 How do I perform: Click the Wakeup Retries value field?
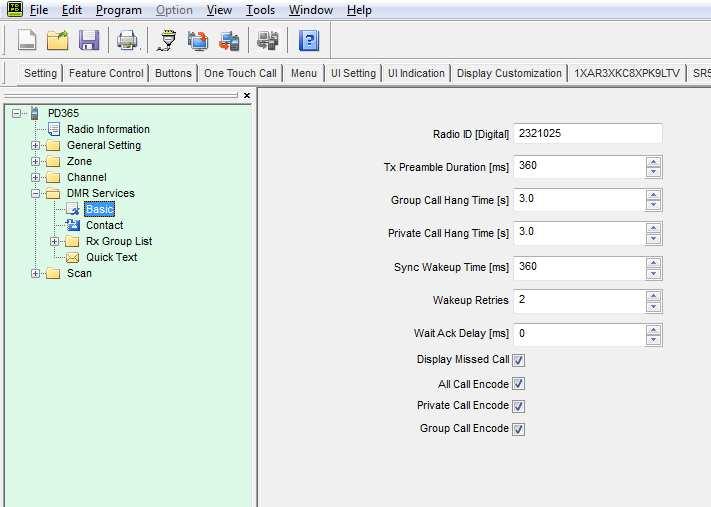click(580, 301)
